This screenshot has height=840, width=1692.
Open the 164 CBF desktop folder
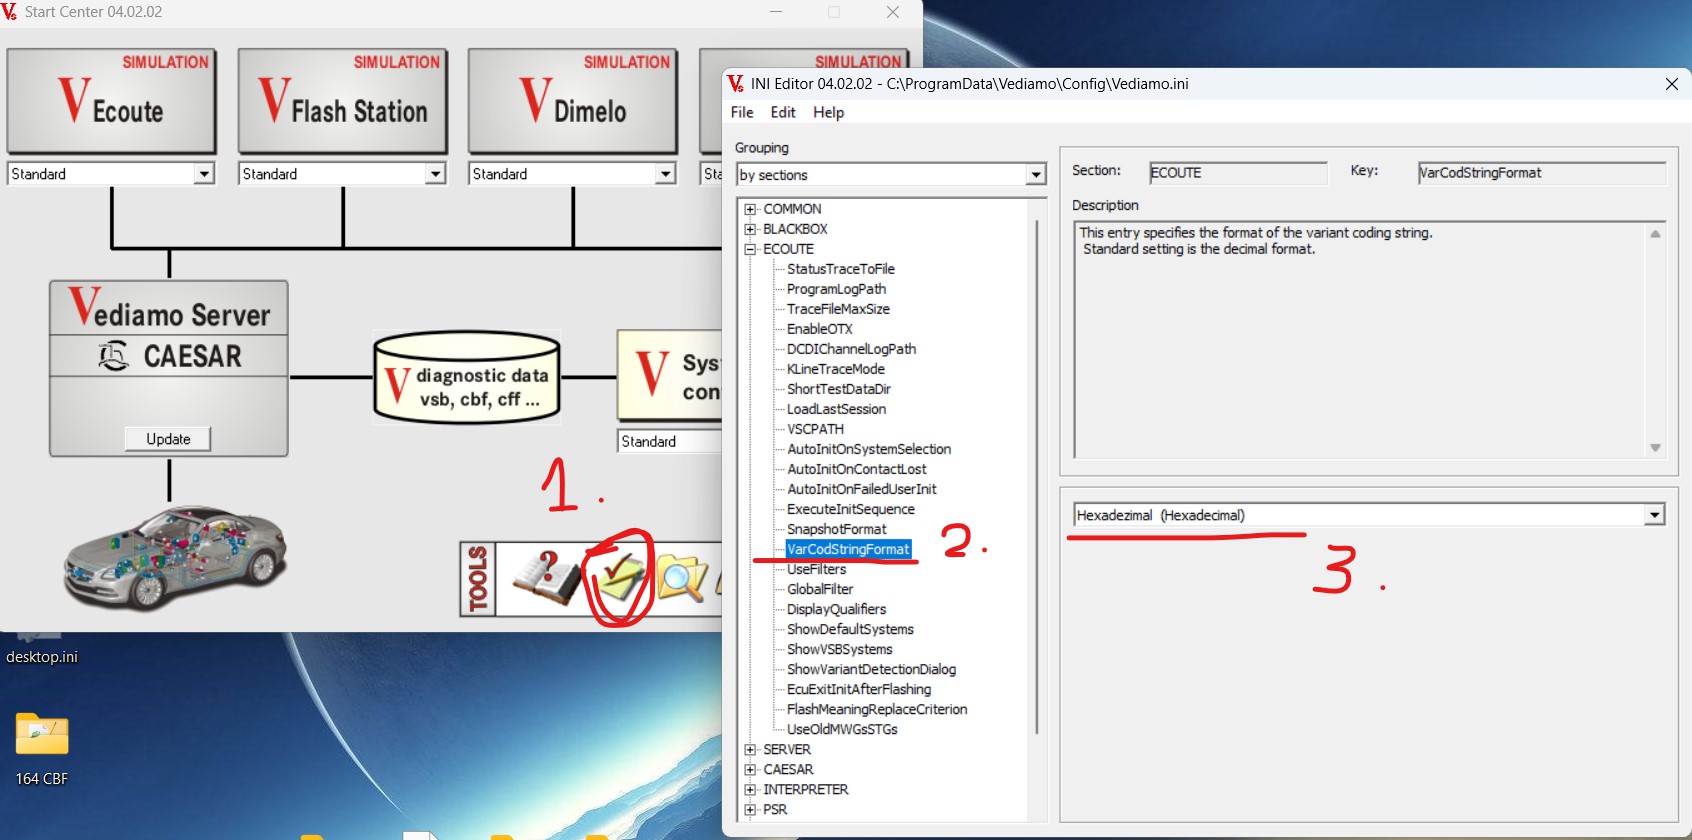(x=42, y=736)
